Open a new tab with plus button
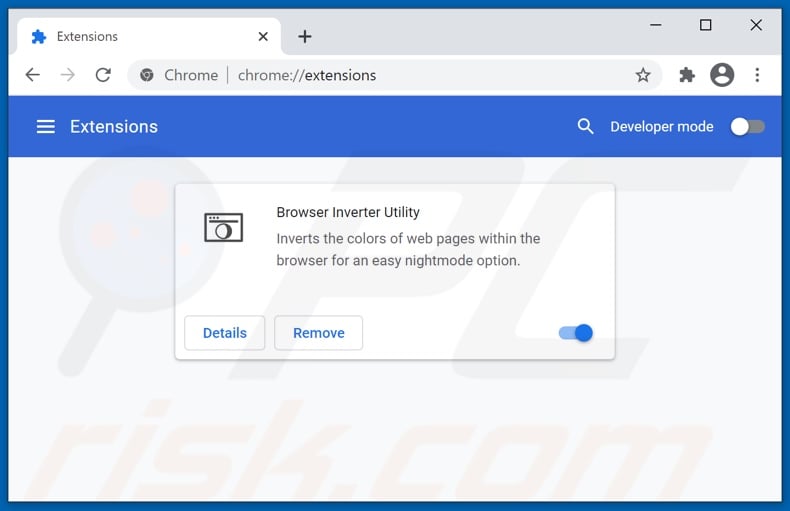This screenshot has height=511, width=790. [305, 36]
